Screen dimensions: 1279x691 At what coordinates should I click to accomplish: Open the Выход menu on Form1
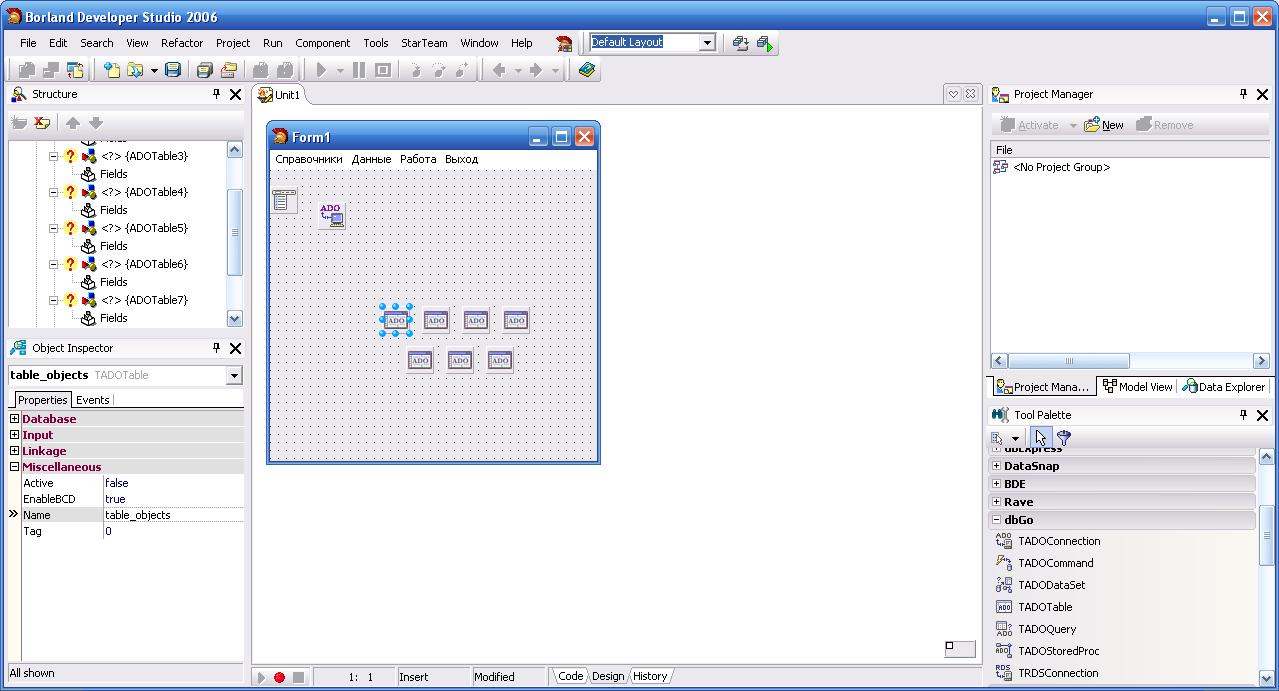(462, 159)
